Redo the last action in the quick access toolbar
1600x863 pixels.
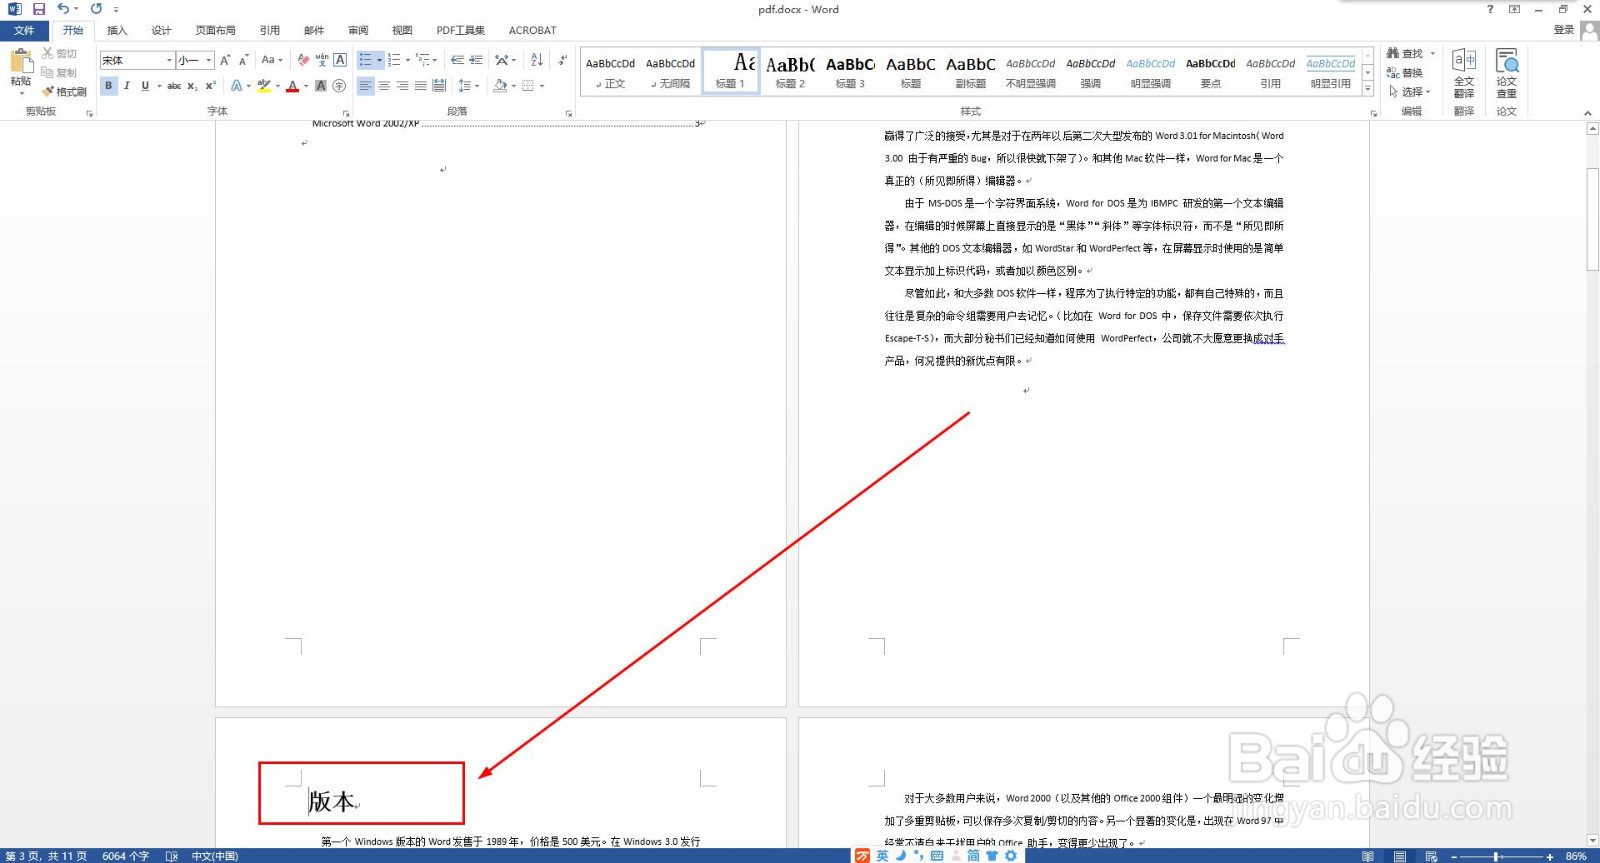pos(96,9)
